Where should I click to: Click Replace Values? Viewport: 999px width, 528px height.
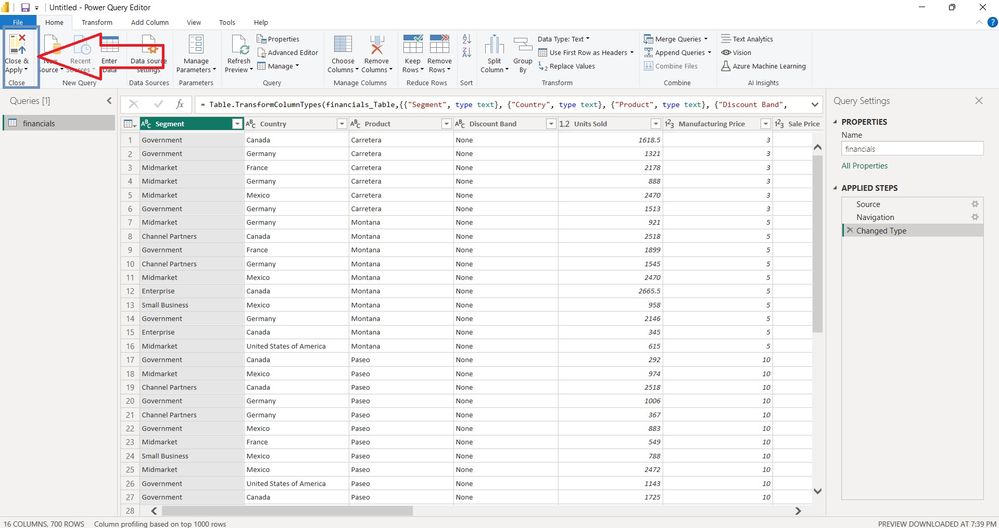click(x=566, y=66)
